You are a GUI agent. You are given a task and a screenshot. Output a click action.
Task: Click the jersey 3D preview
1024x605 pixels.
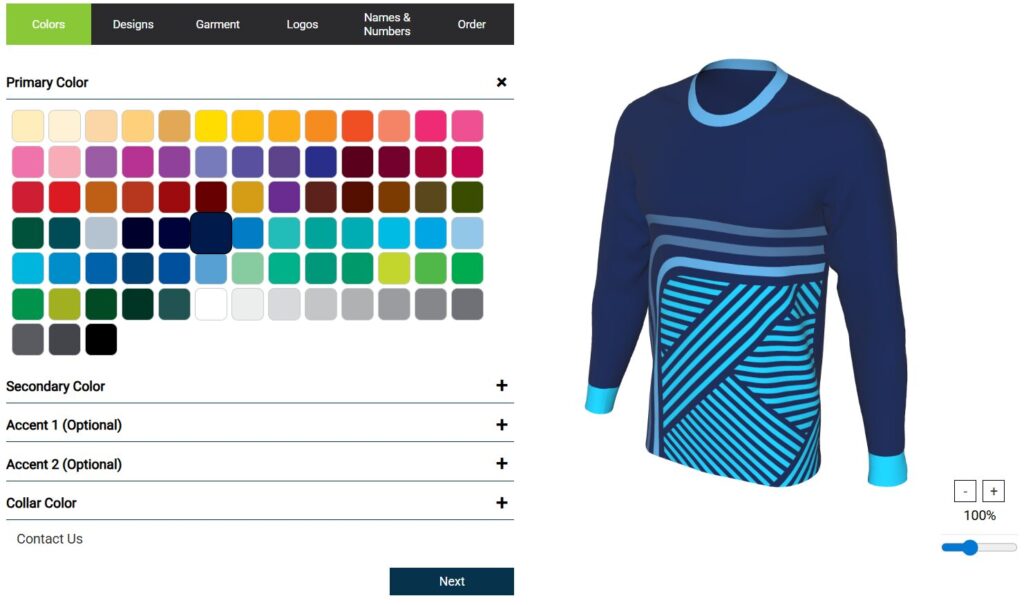tap(746, 274)
